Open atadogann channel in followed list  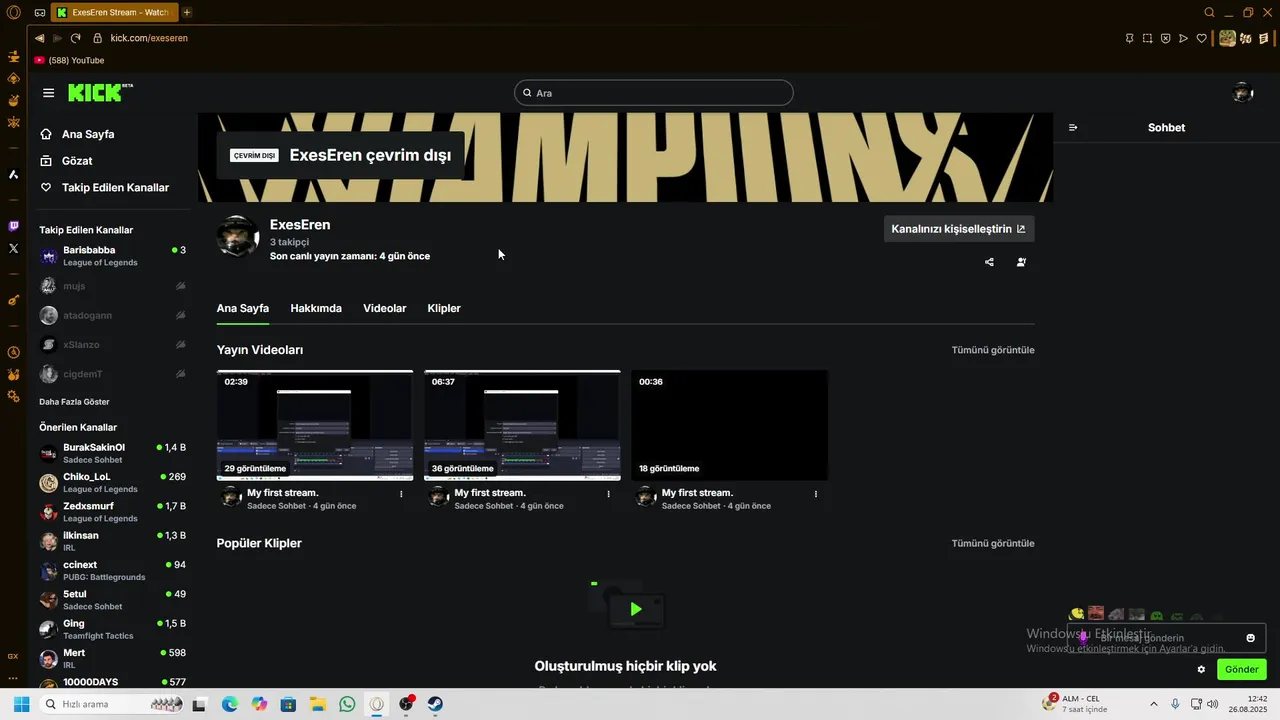[x=112, y=315]
